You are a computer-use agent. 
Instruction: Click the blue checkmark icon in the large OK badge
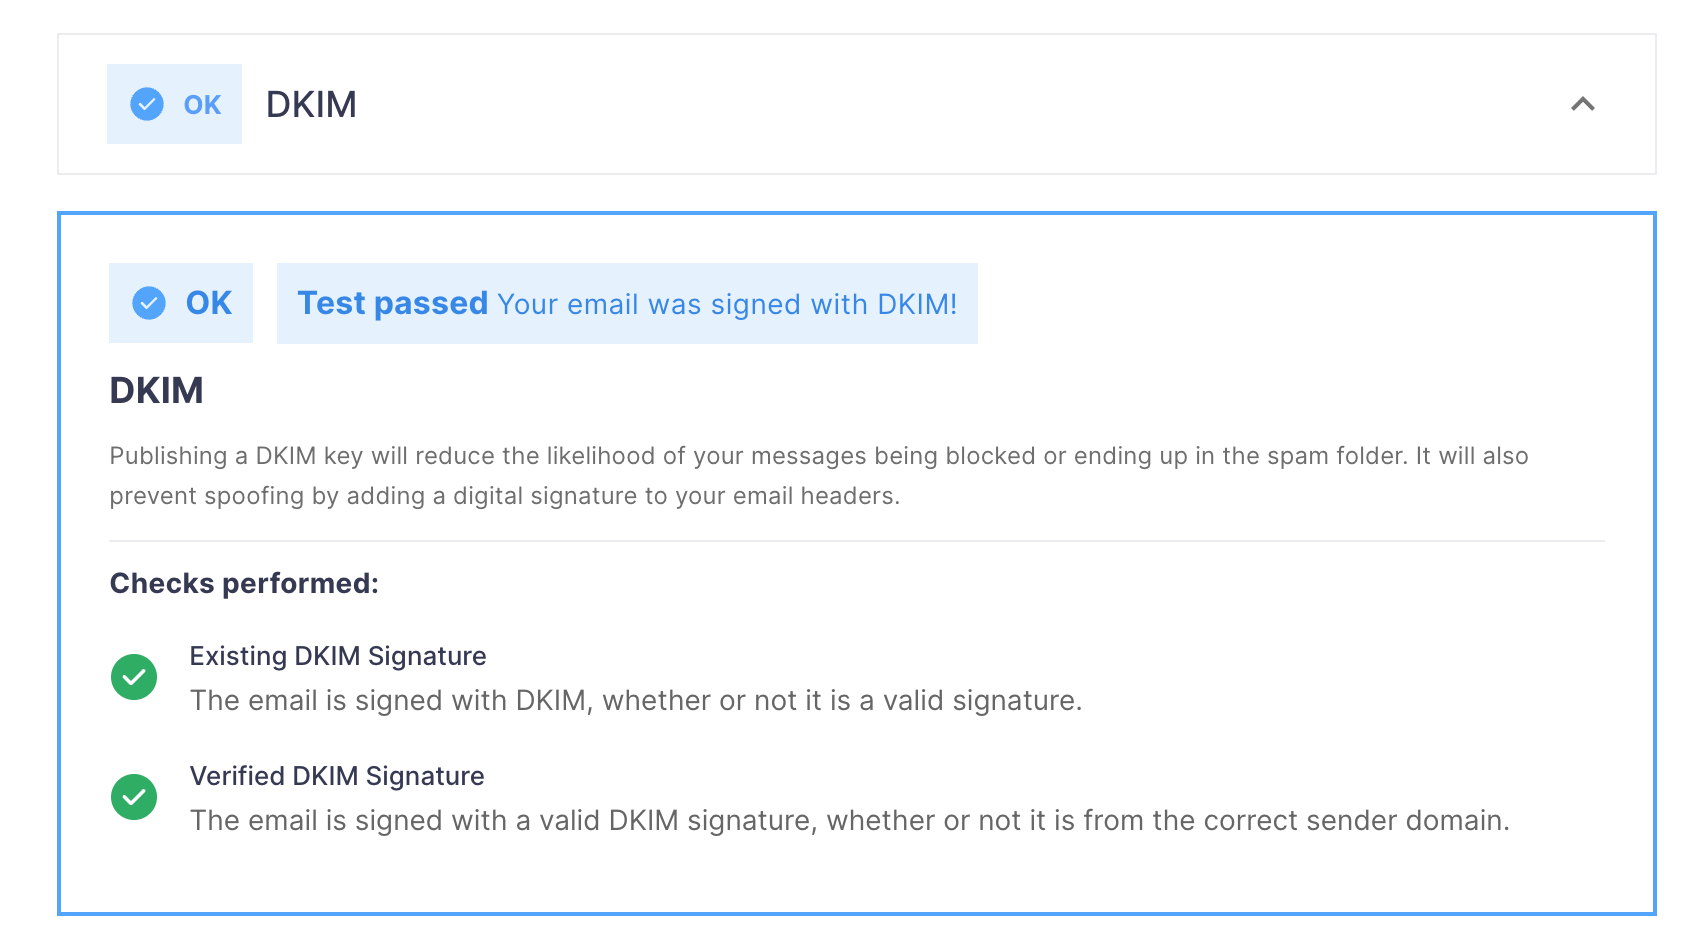pyautogui.click(x=149, y=303)
